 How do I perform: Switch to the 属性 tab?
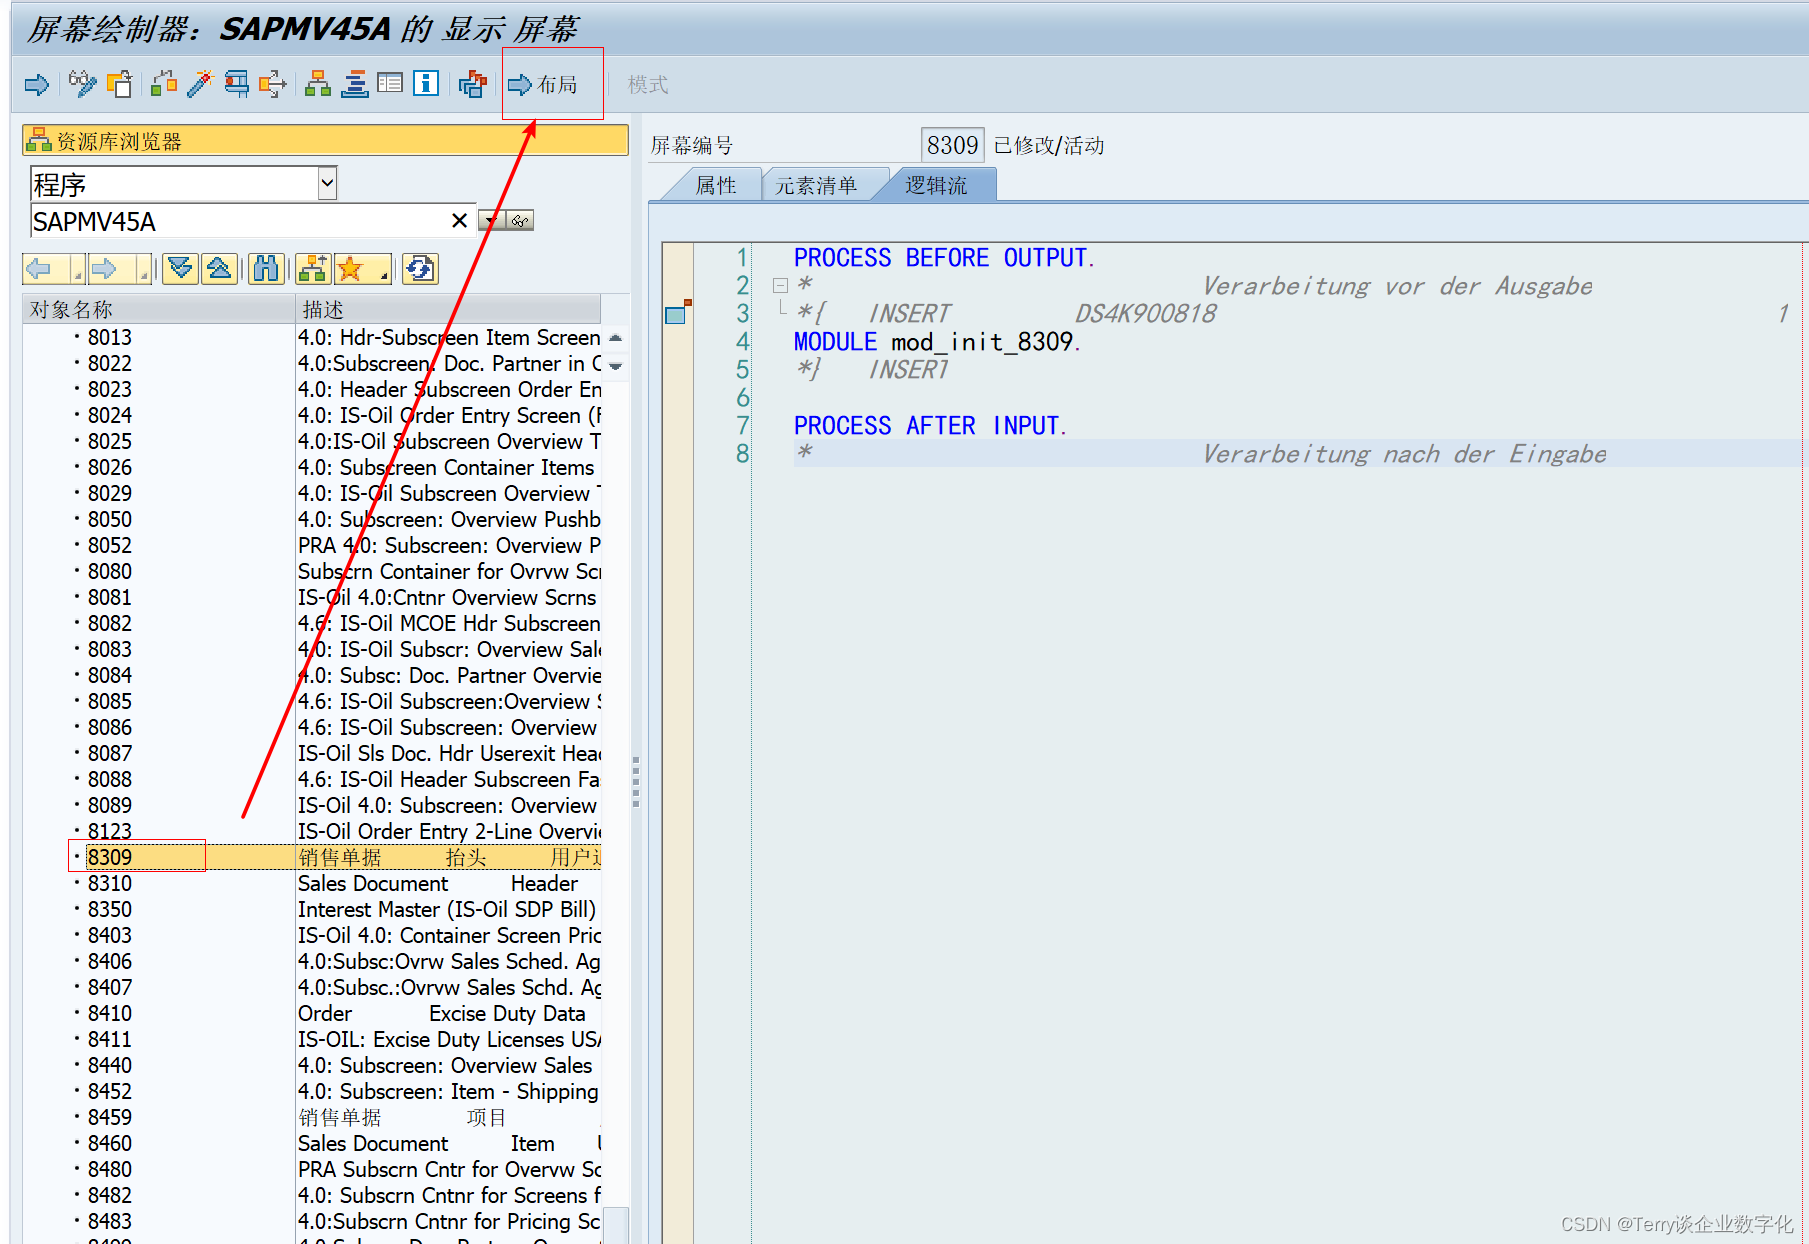click(716, 184)
